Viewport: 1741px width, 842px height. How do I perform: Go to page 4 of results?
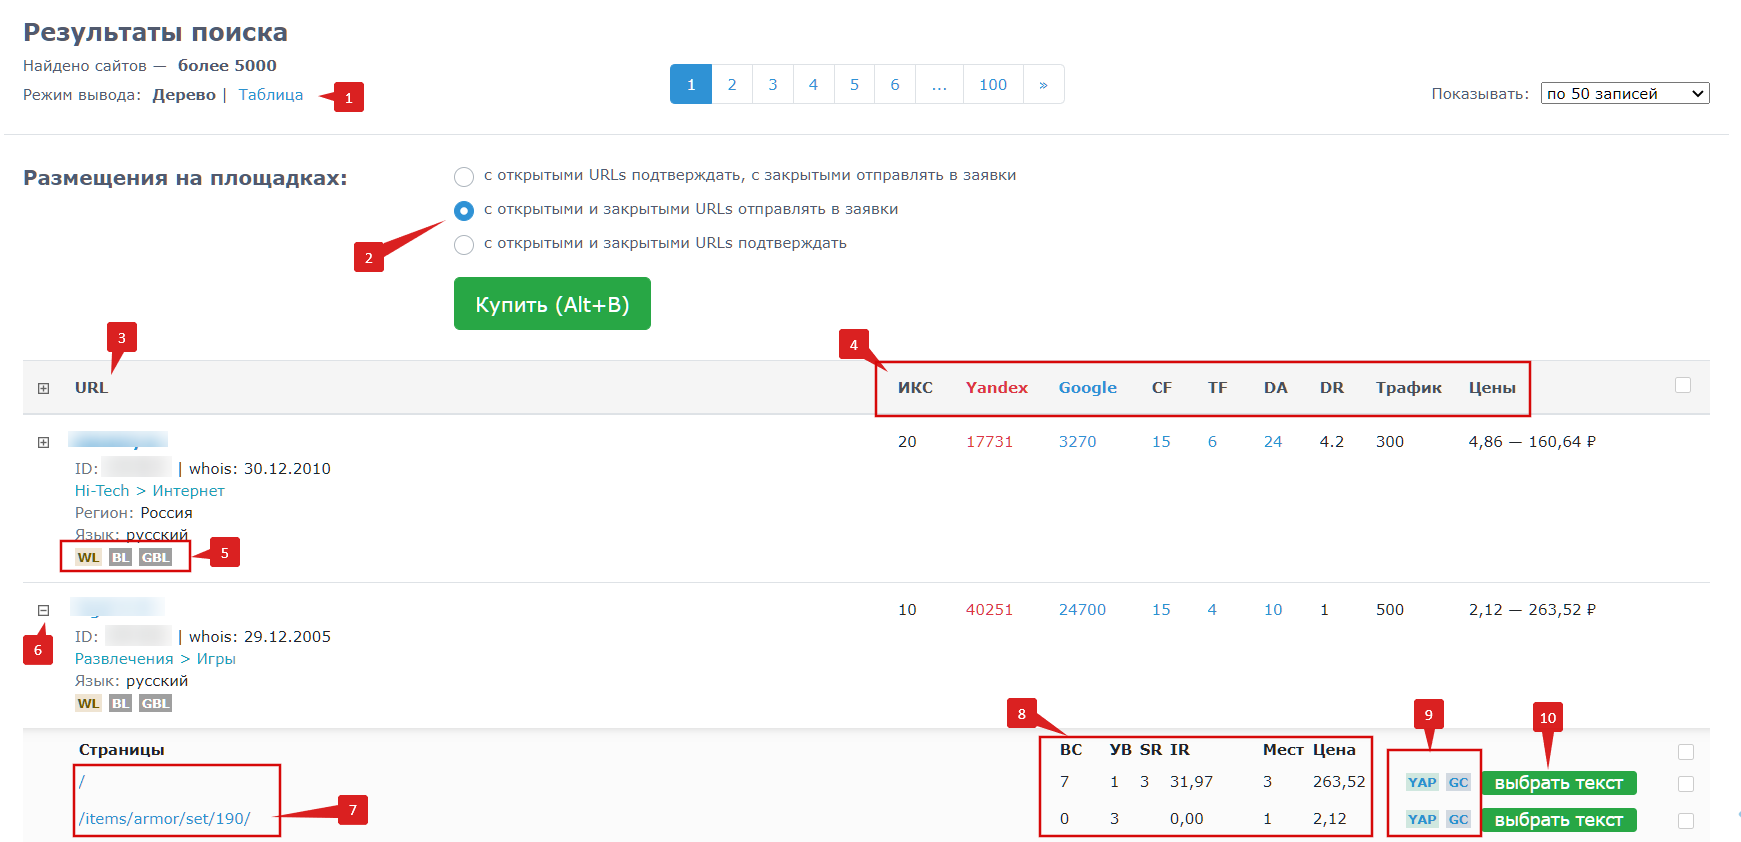pos(813,84)
